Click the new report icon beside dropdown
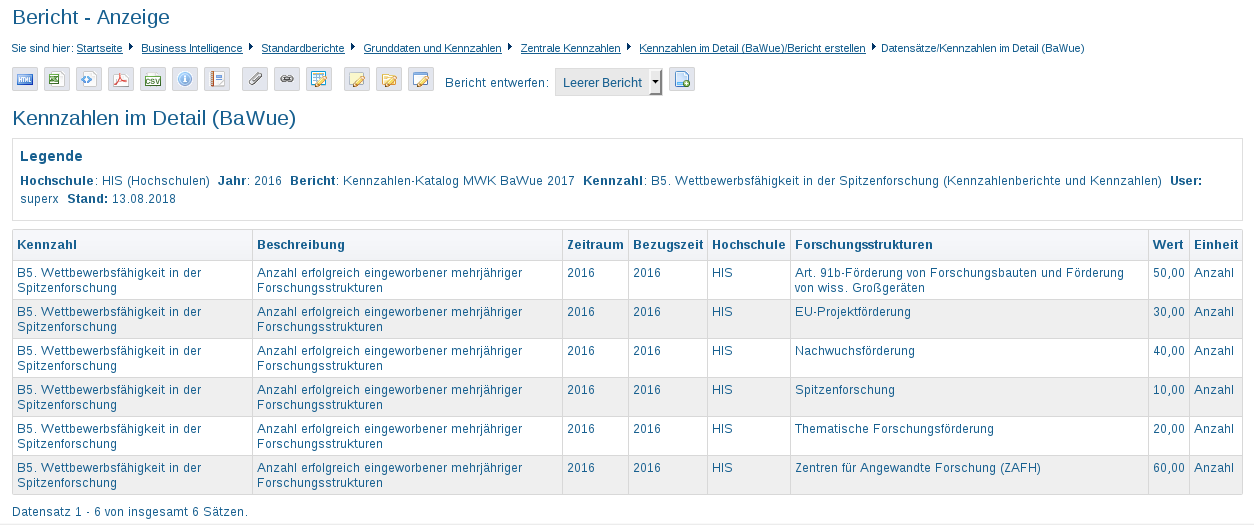The image size is (1254, 525). tap(682, 80)
